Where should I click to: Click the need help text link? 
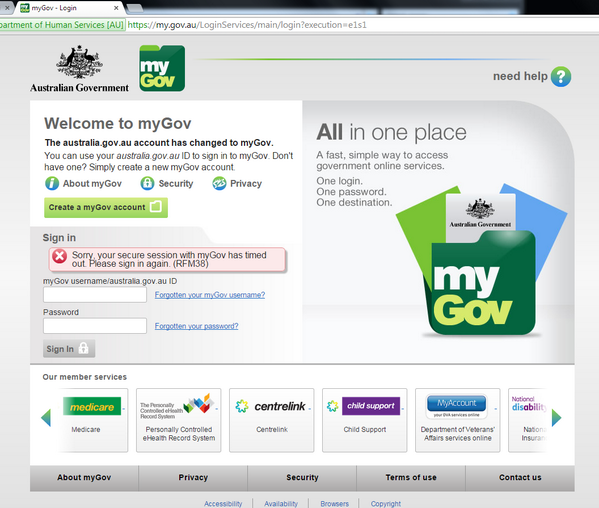click(520, 76)
